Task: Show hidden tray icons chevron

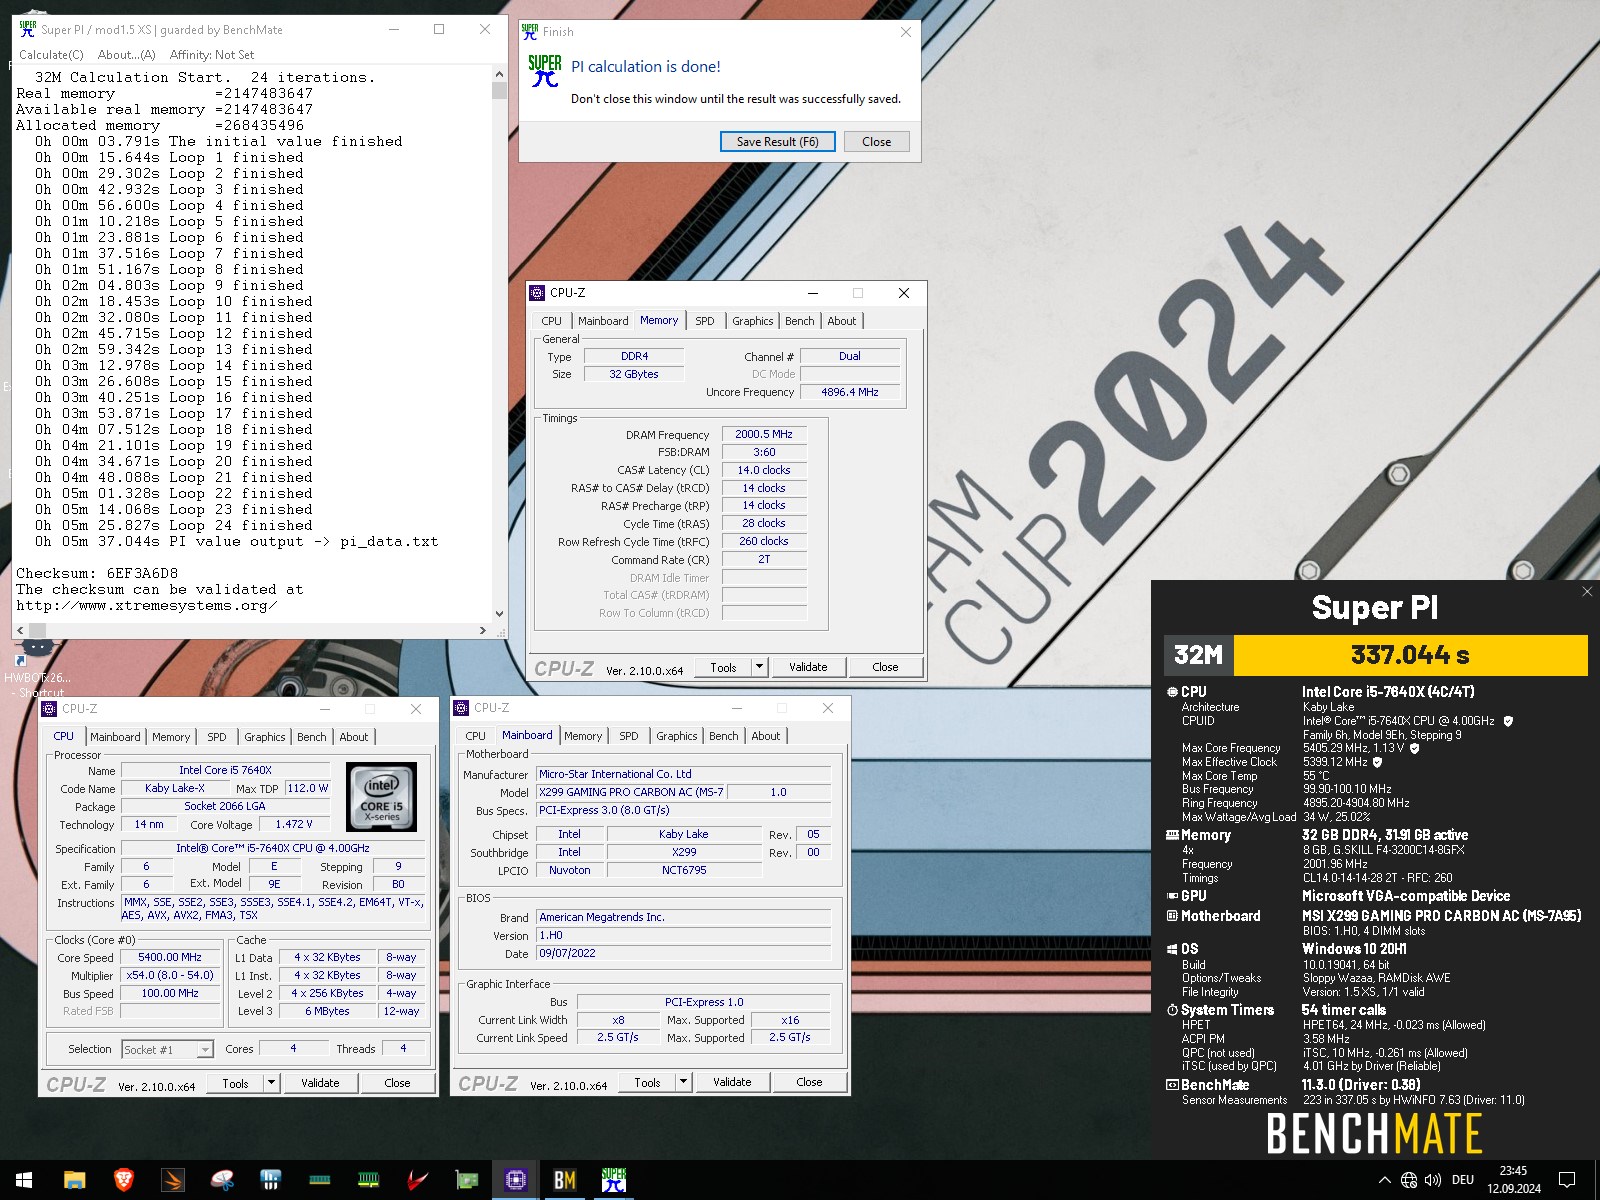Action: (x=1384, y=1180)
